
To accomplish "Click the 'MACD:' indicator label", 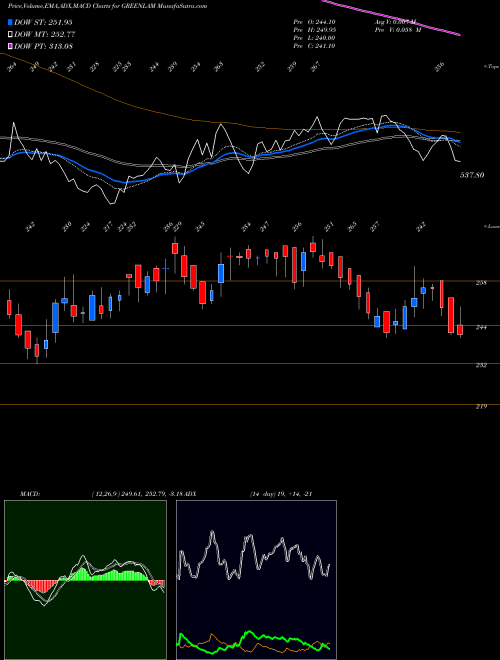I will pyautogui.click(x=30, y=494).
